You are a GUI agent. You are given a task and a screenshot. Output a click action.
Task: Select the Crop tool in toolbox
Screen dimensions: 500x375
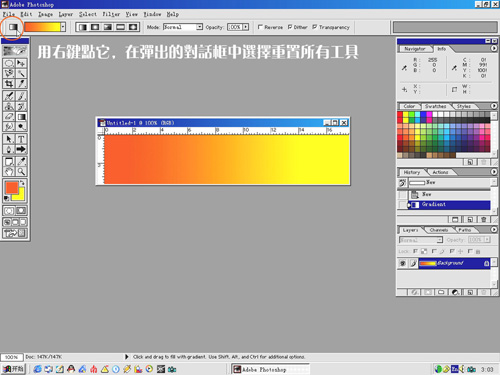[x=9, y=84]
